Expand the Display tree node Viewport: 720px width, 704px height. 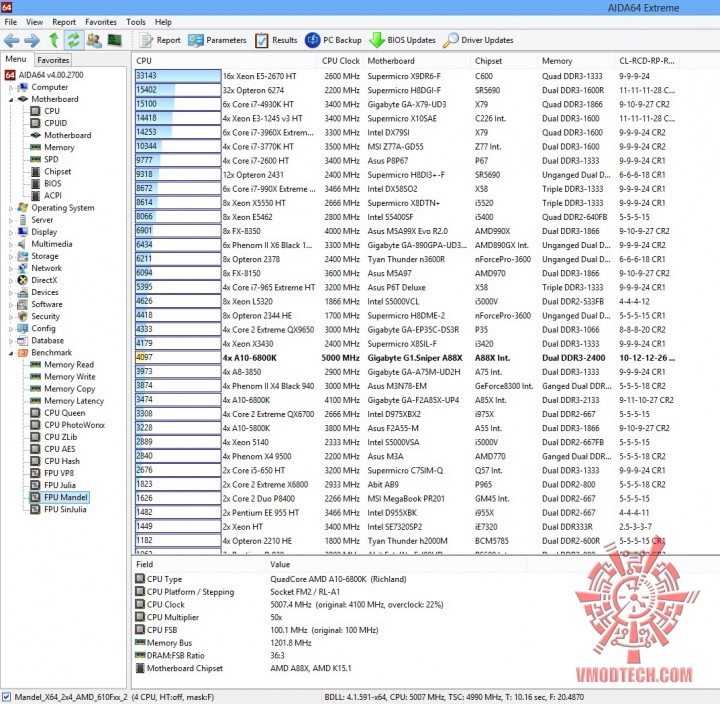coord(11,232)
